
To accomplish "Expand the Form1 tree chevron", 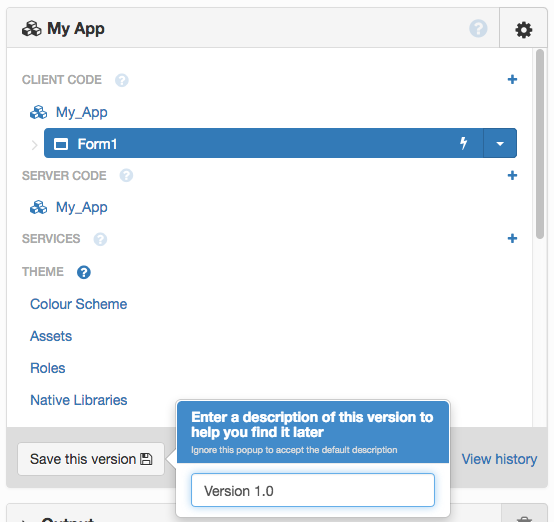I will coord(34,145).
